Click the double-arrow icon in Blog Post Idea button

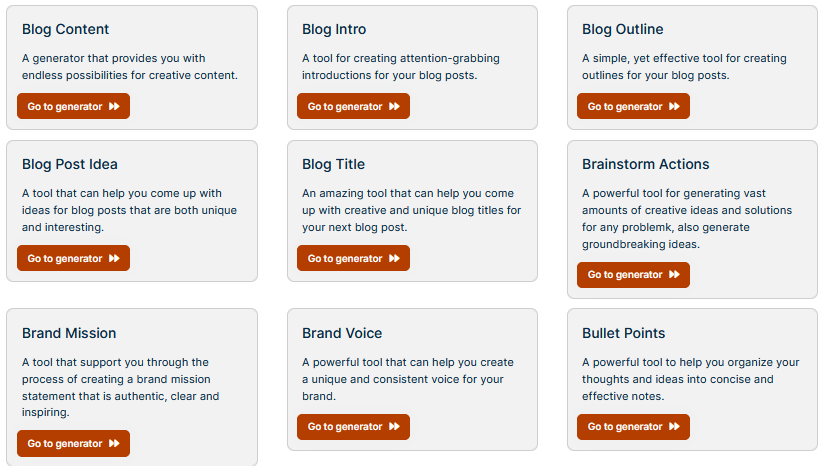click(114, 259)
